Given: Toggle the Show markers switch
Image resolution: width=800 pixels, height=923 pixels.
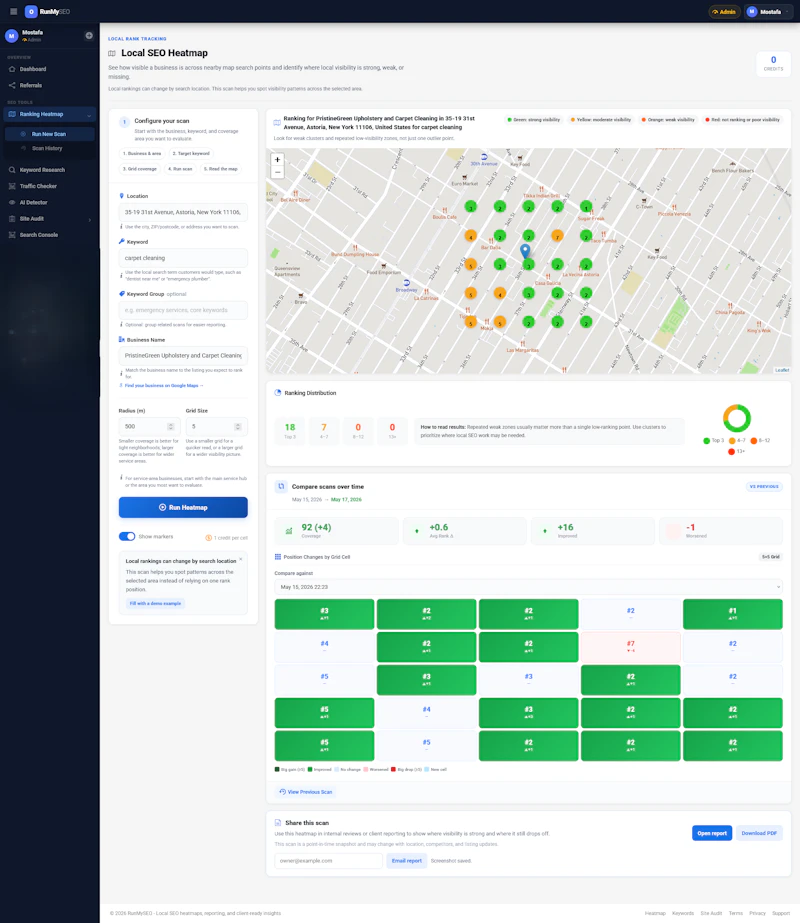Looking at the screenshot, I should click(x=127, y=536).
